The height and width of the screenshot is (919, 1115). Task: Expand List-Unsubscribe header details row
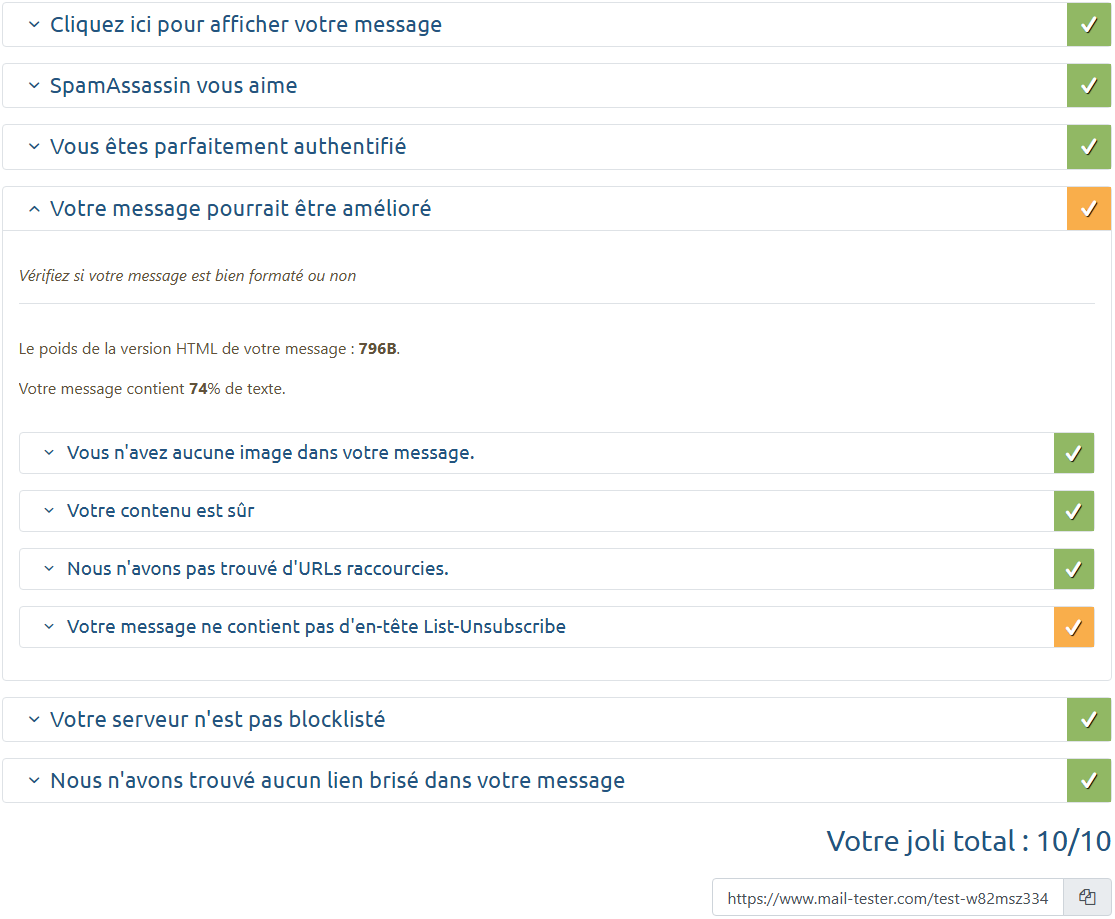316,627
